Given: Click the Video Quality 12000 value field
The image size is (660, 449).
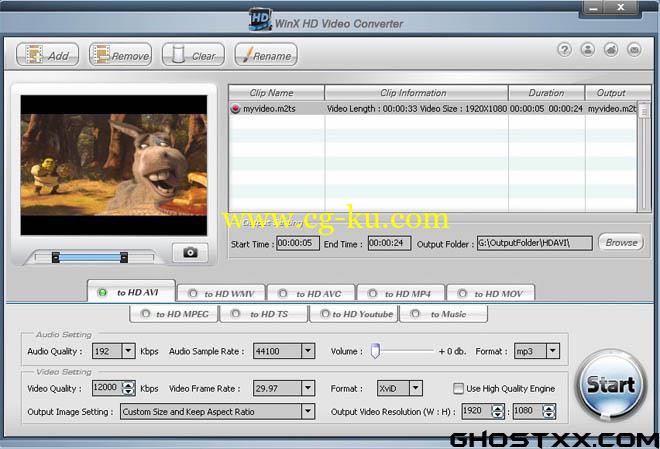Looking at the screenshot, I should pos(107,388).
